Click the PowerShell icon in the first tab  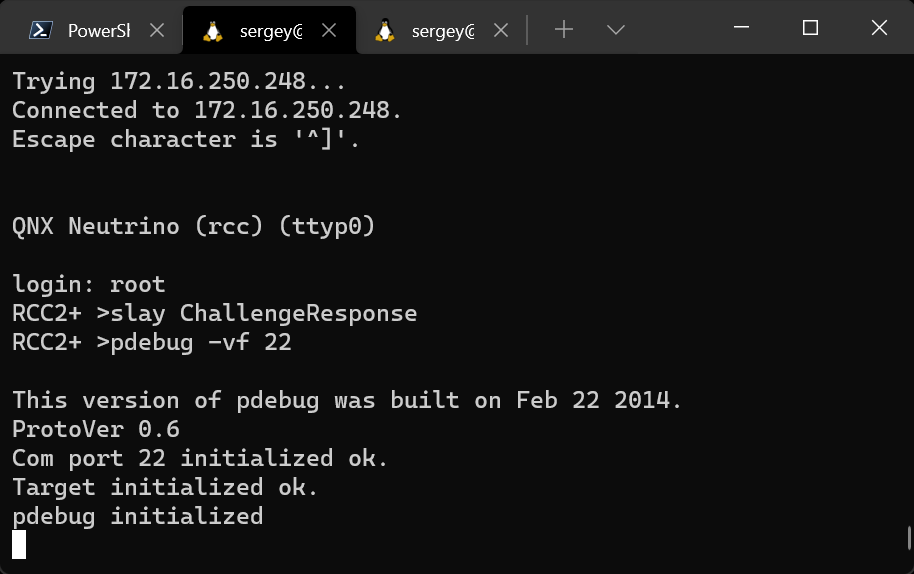pyautogui.click(x=40, y=30)
